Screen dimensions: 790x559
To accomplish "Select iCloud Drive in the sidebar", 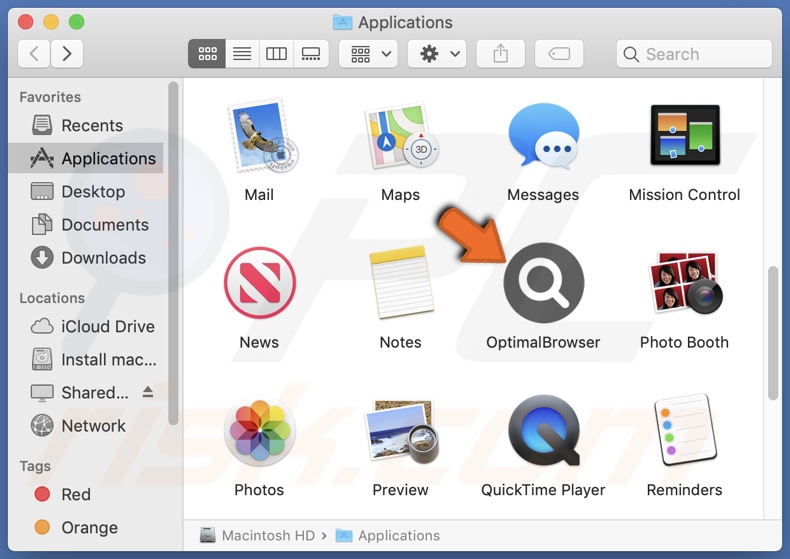I will coord(86,326).
